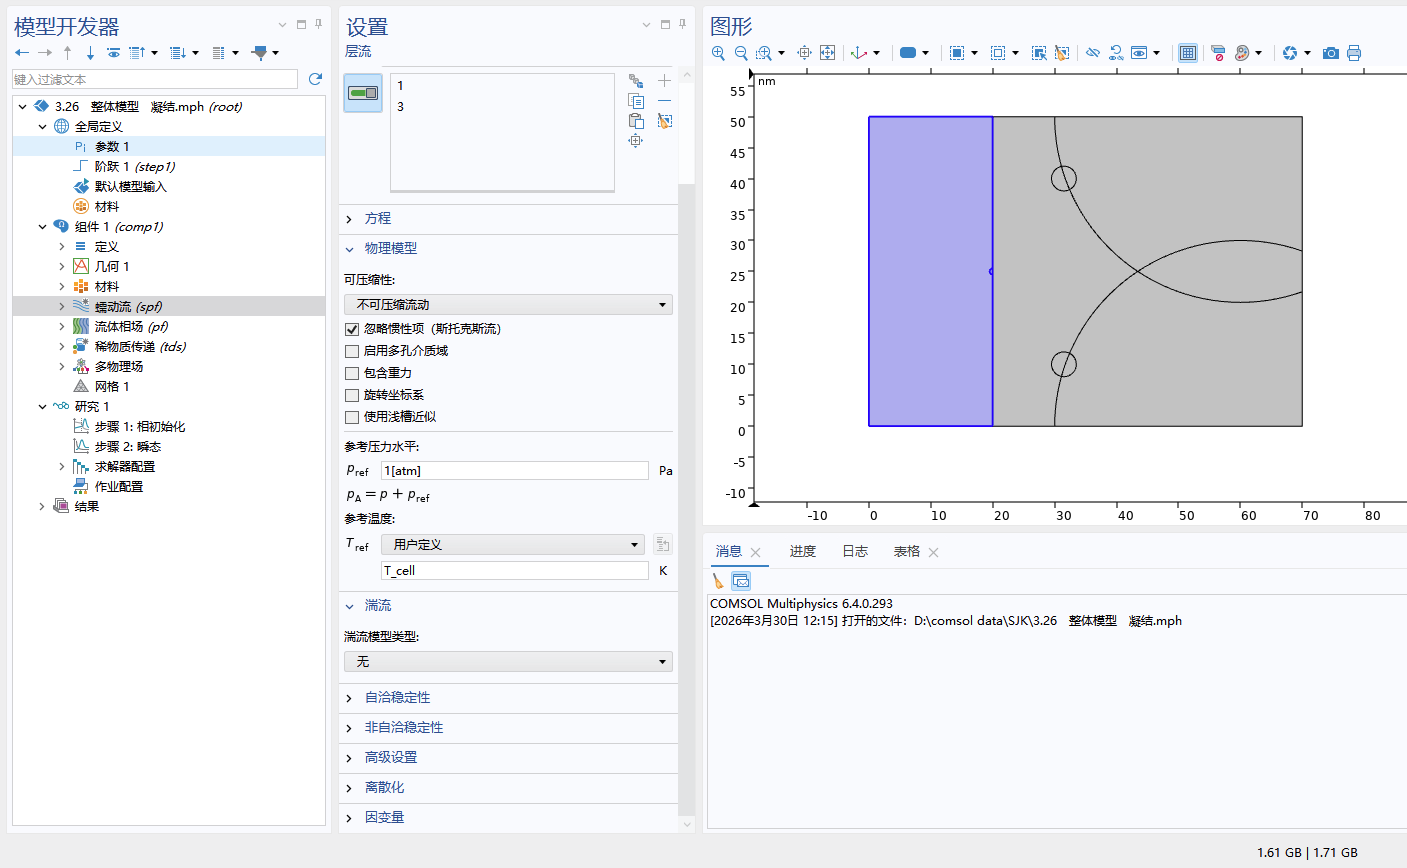Switch to the 日志 tab
The width and height of the screenshot is (1407, 868).
coord(854,551)
